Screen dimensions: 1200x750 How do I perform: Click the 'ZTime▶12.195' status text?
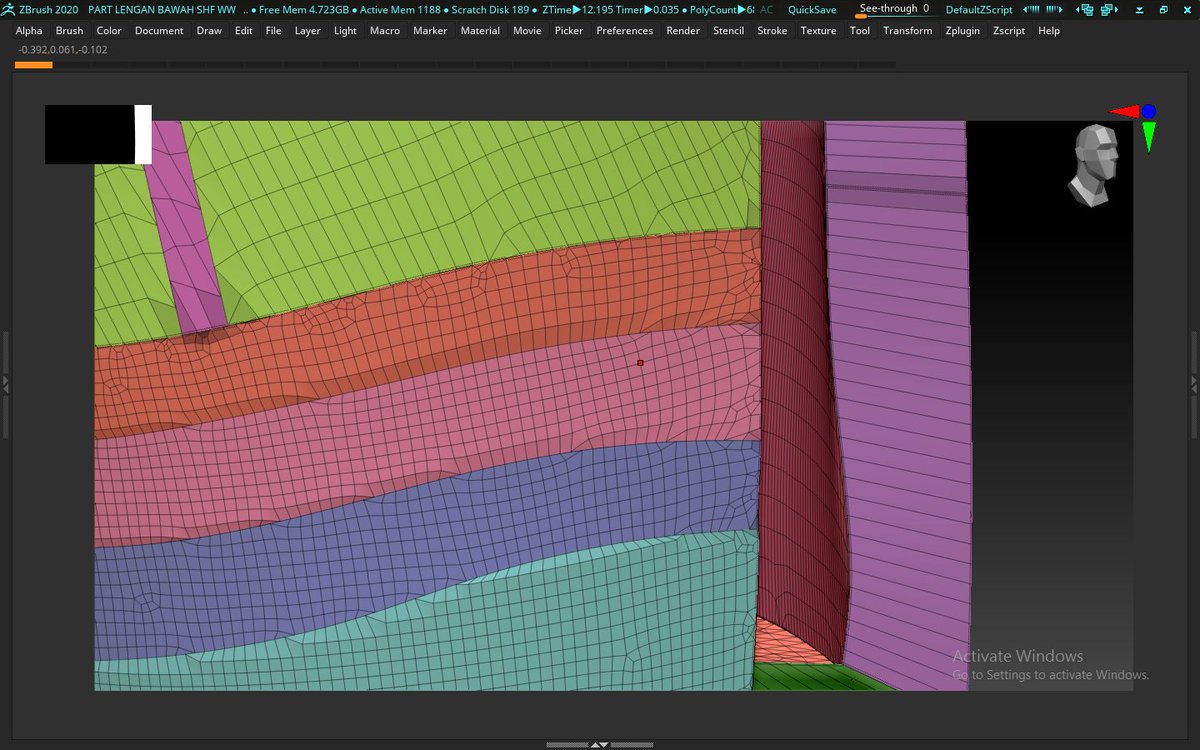tap(577, 9)
